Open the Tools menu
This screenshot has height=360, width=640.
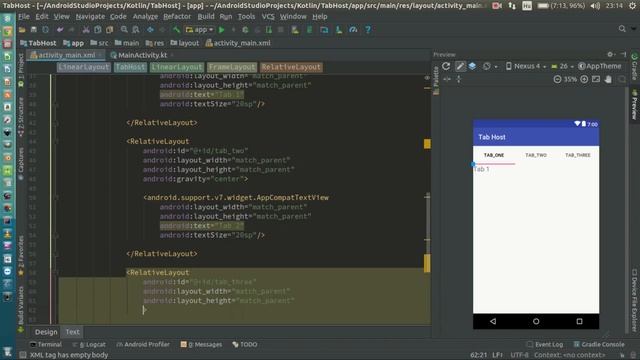246,16
